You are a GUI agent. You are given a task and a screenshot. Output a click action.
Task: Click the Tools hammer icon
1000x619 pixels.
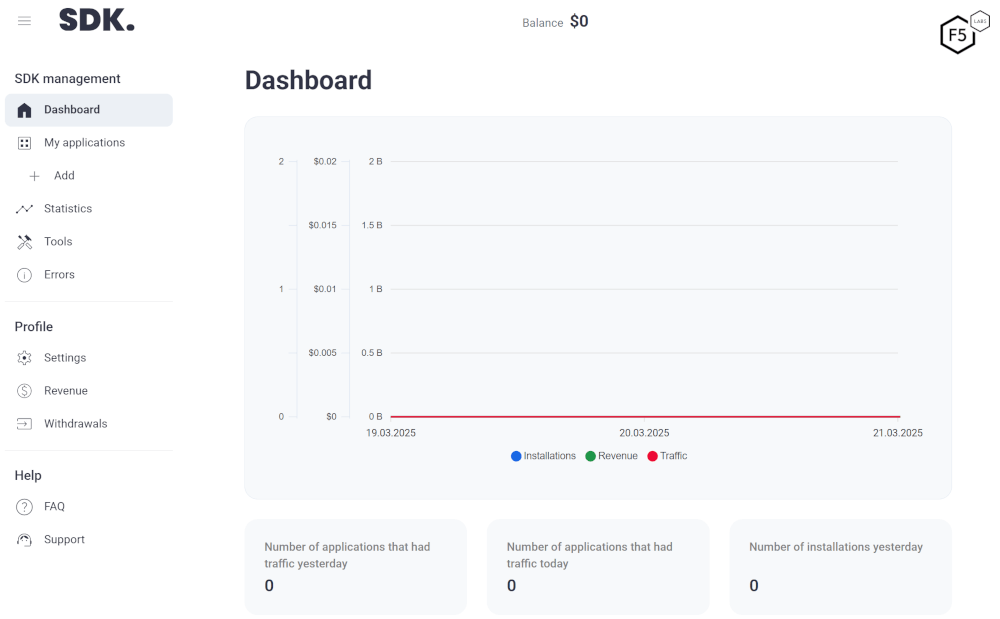(25, 242)
